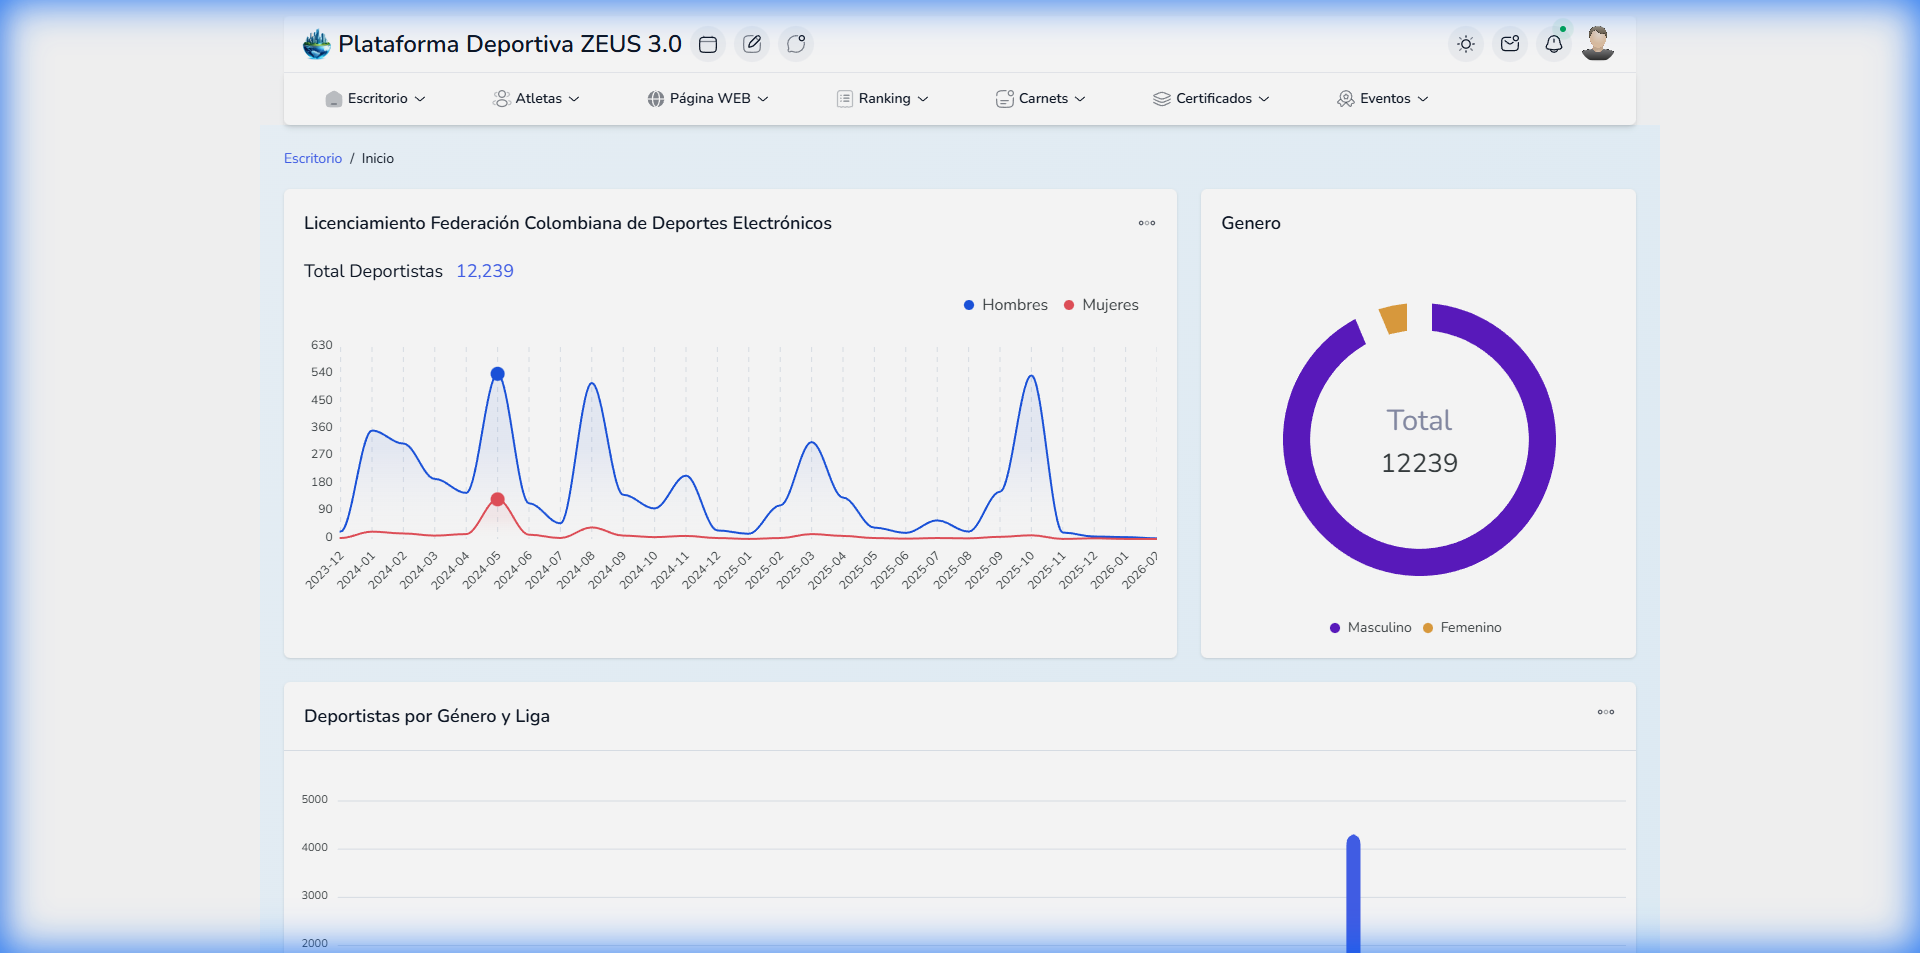Click the Femenino orange legend swatch
Viewport: 1920px width, 953px height.
coord(1428,628)
